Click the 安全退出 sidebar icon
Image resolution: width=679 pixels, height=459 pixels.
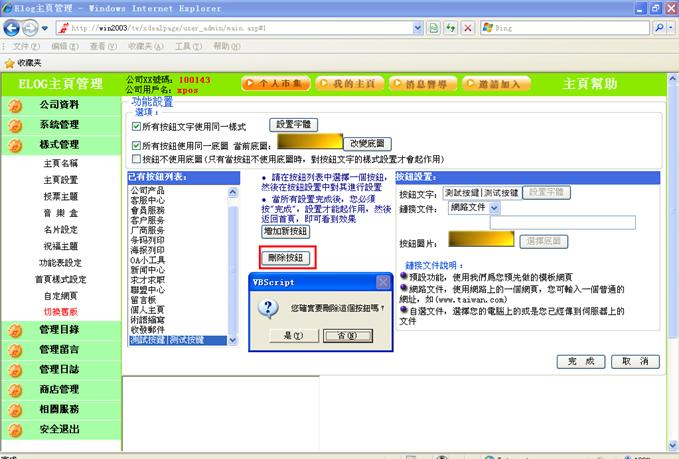pos(16,429)
